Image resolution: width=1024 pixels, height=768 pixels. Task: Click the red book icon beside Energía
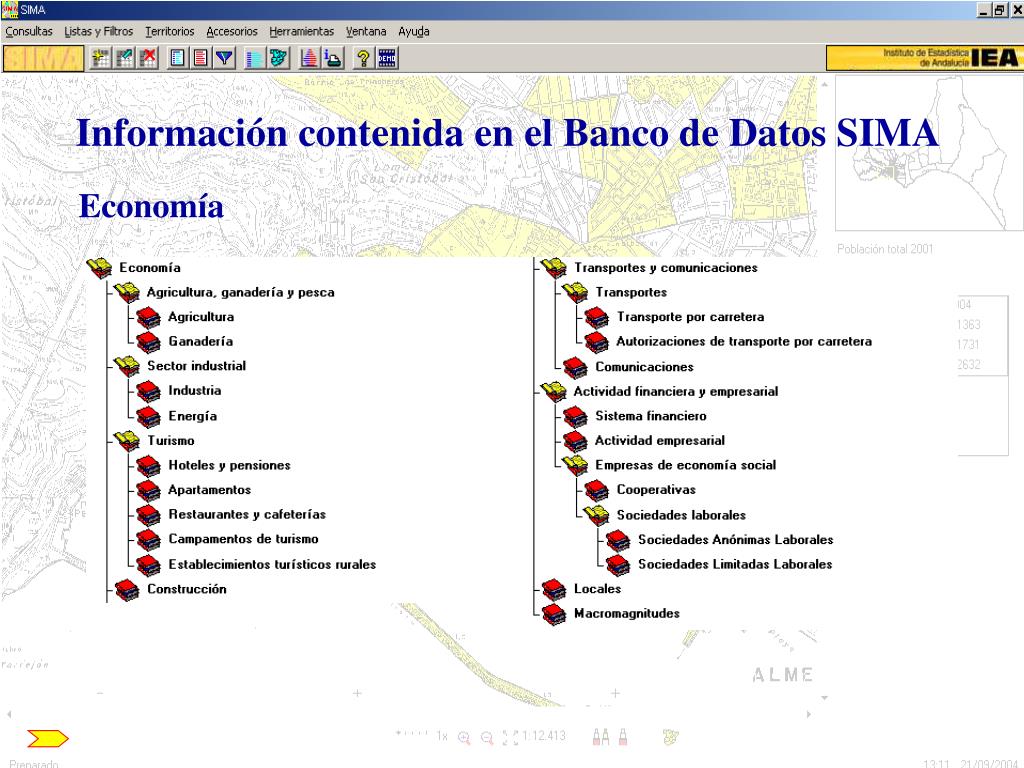tap(148, 416)
